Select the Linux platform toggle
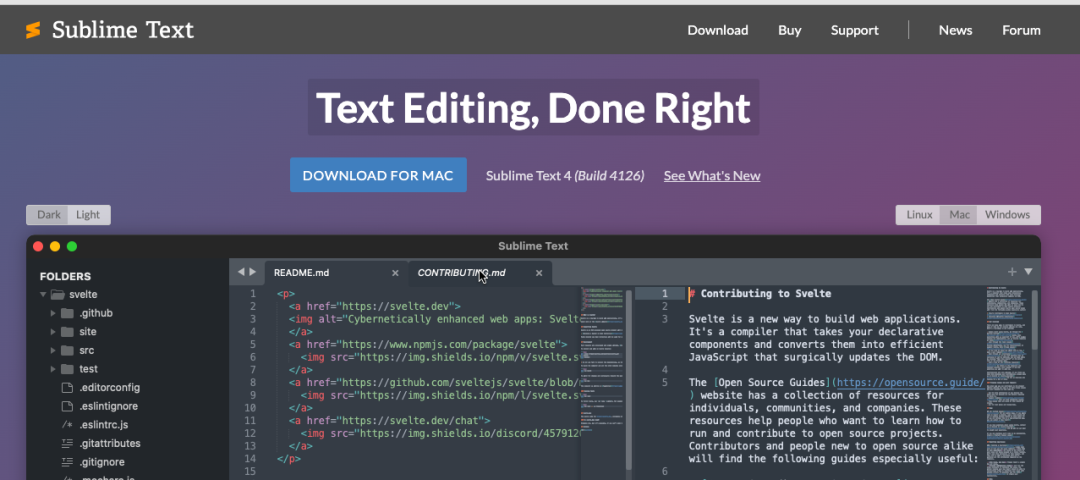1080x480 pixels. 919,215
